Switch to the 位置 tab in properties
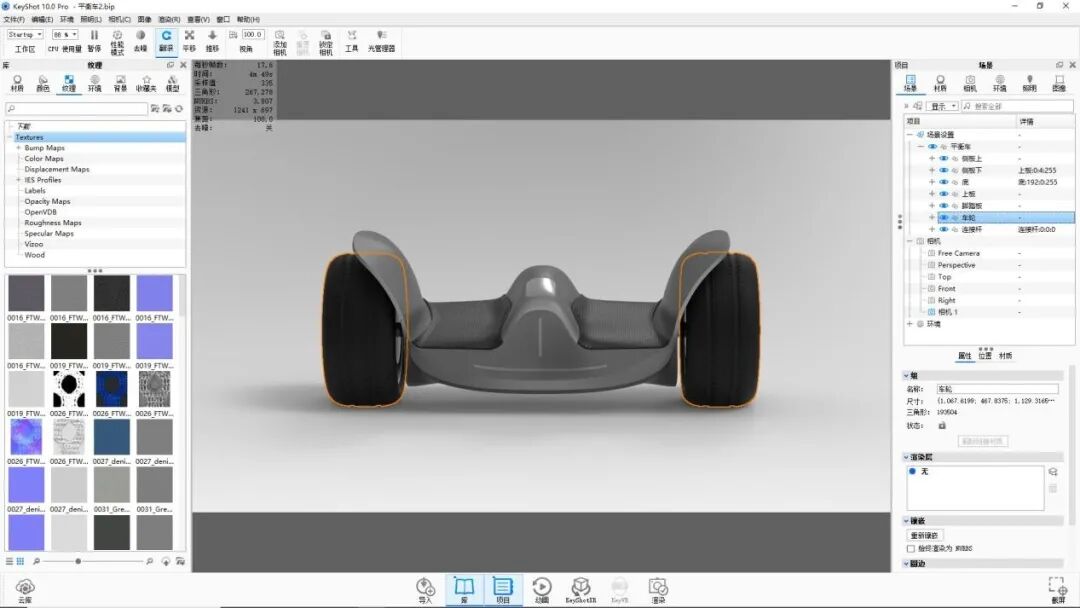 (x=985, y=356)
